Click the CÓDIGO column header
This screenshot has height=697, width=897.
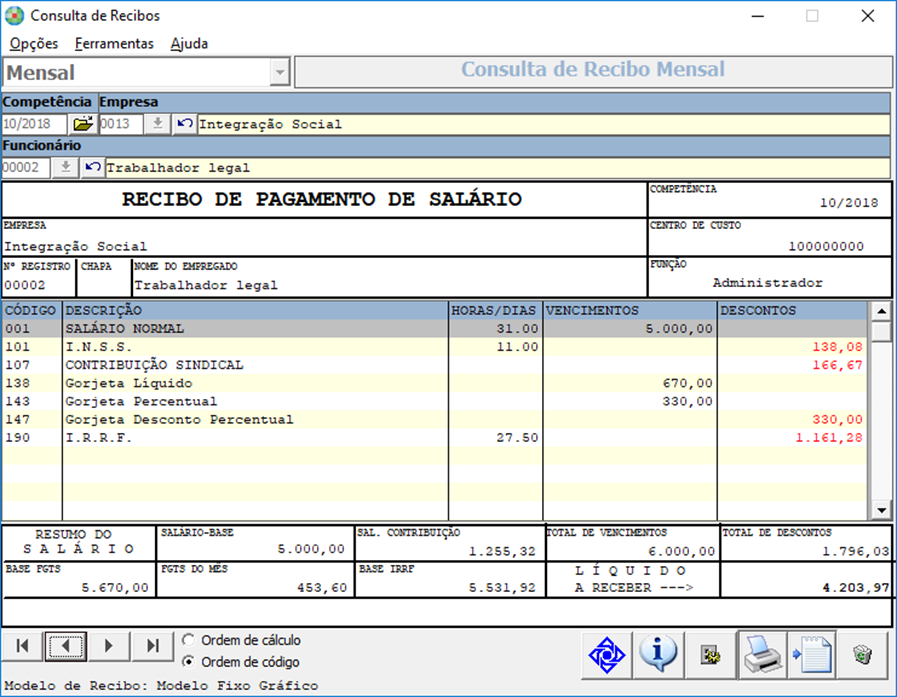[31, 310]
